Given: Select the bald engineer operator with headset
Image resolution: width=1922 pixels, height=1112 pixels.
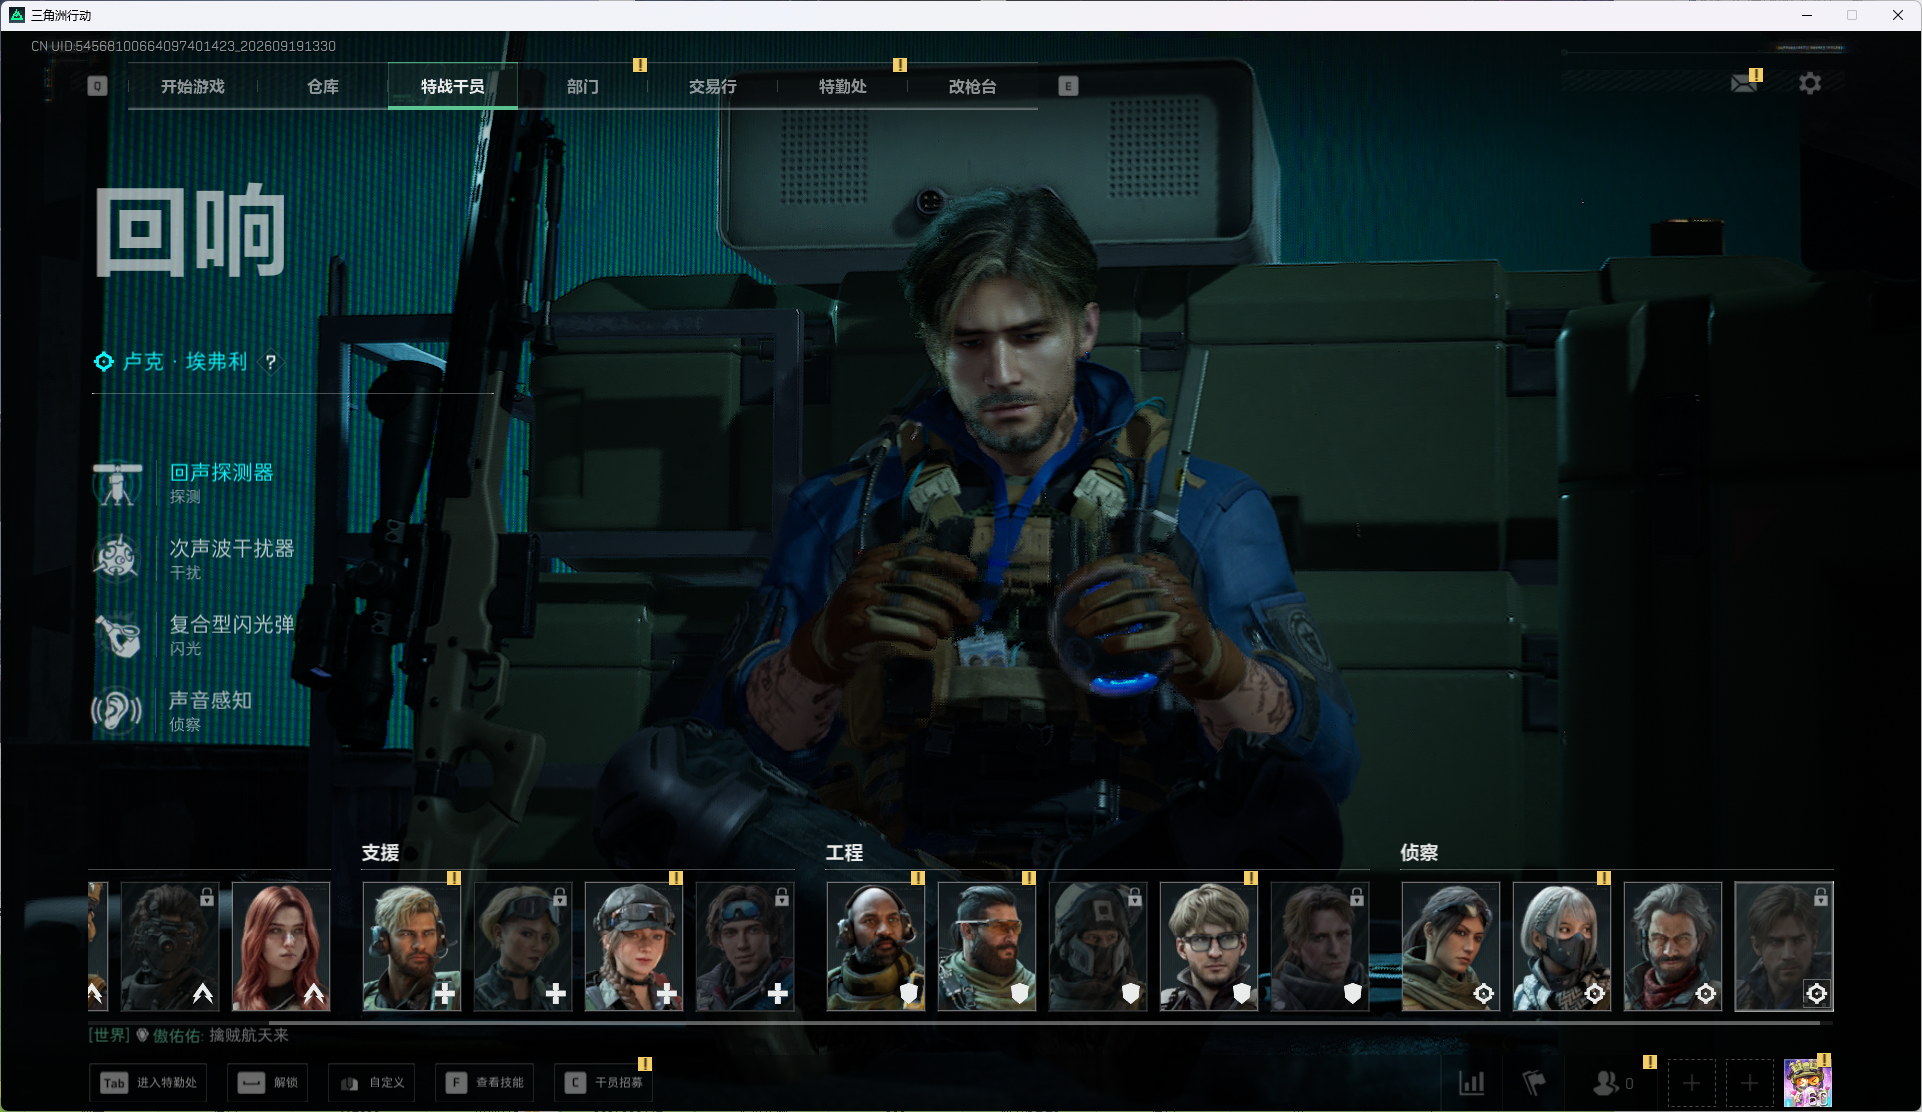Looking at the screenshot, I should pyautogui.click(x=876, y=946).
